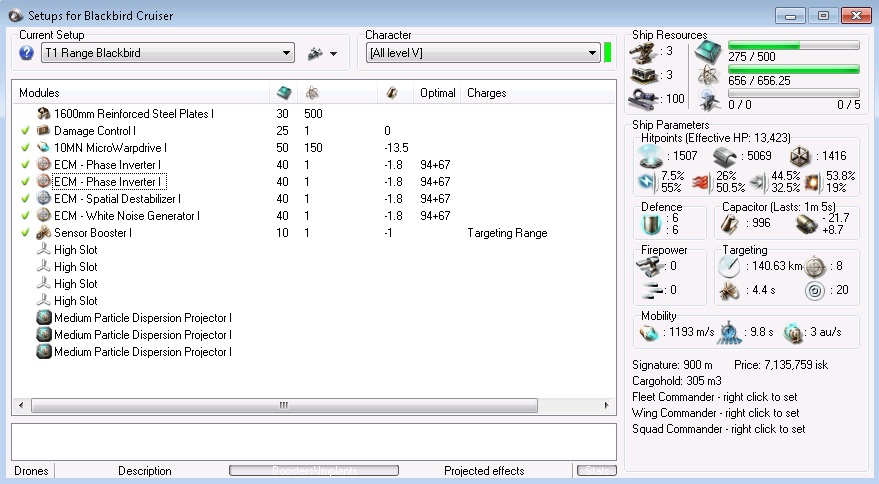Click the horizontal scrollbar thumb in module list

[284, 405]
